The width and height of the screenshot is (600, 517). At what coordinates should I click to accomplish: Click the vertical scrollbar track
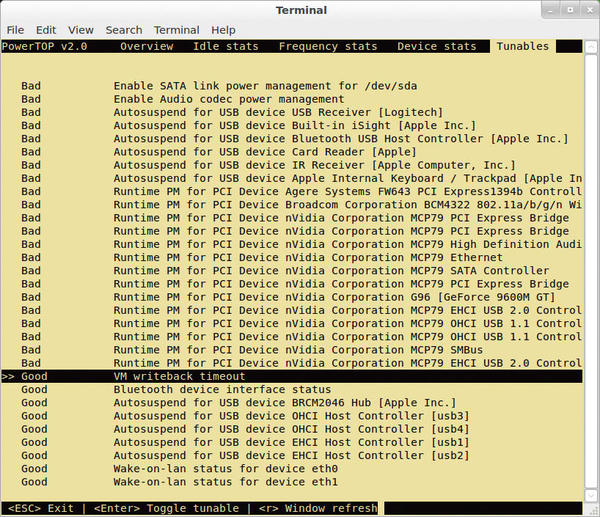pyautogui.click(x=591, y=271)
